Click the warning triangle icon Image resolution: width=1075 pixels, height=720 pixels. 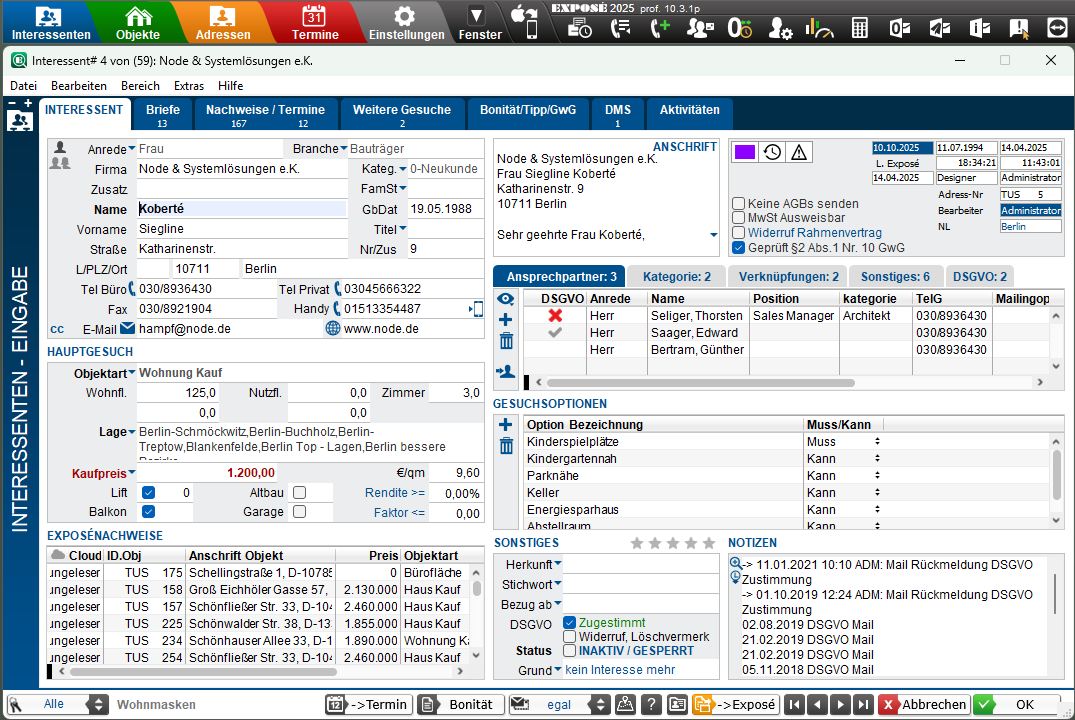coord(800,152)
